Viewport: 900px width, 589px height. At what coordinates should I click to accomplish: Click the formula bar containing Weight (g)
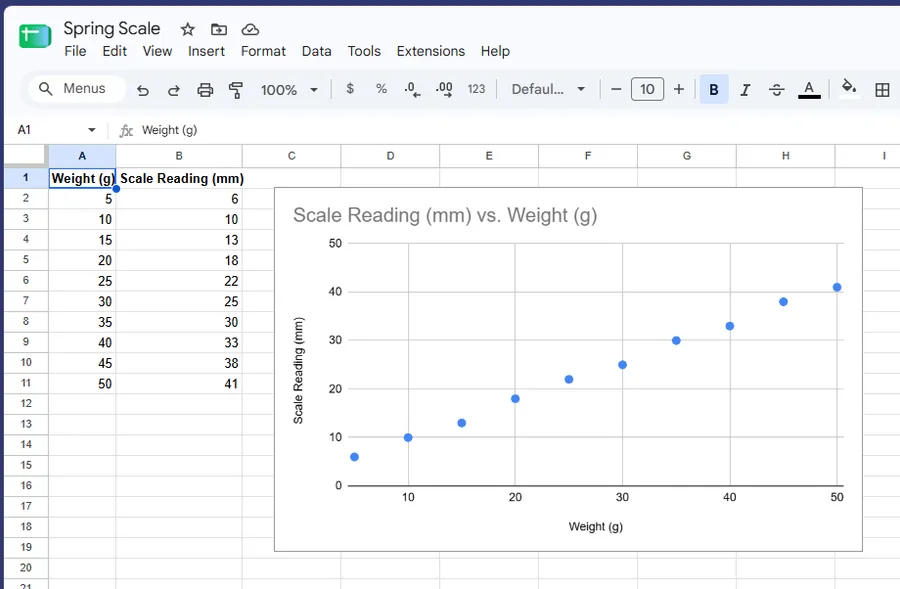tap(517, 130)
